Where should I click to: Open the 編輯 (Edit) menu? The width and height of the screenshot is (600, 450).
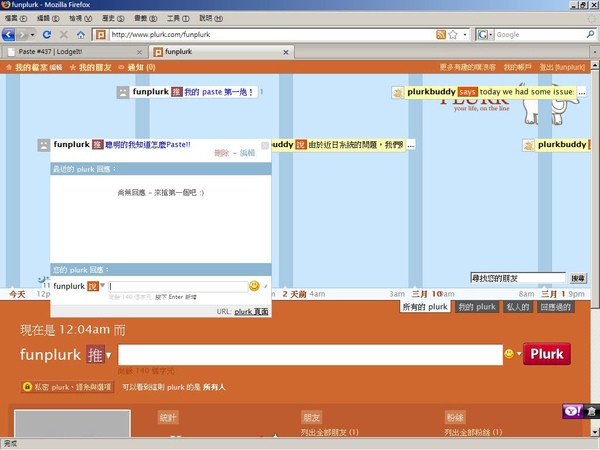48,18
